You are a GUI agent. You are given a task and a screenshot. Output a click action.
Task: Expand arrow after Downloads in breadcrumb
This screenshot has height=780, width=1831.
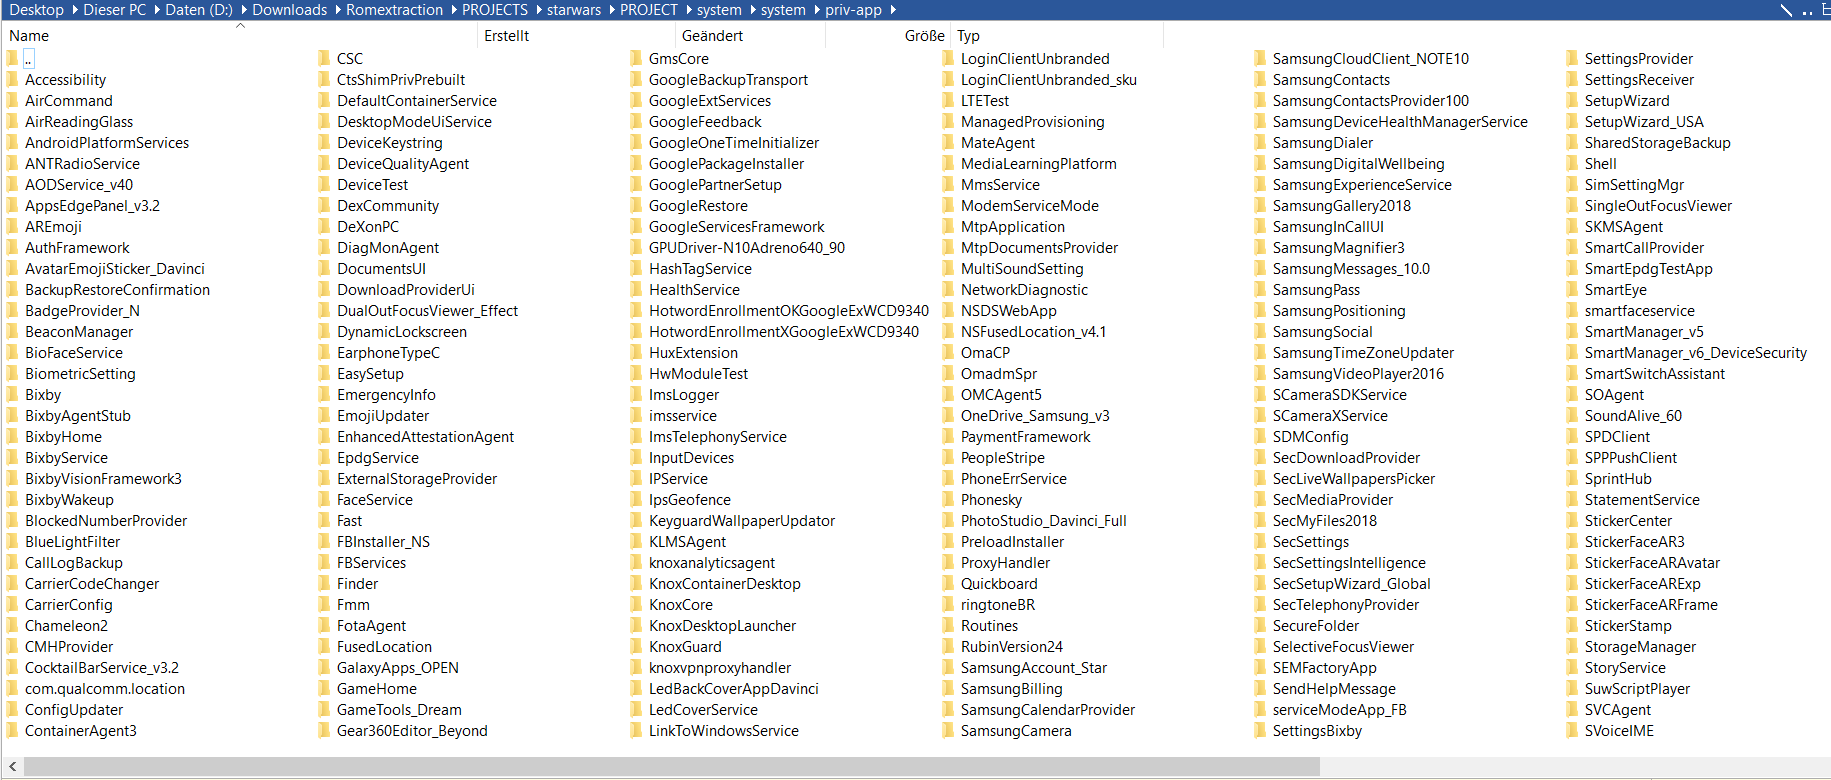click(337, 10)
